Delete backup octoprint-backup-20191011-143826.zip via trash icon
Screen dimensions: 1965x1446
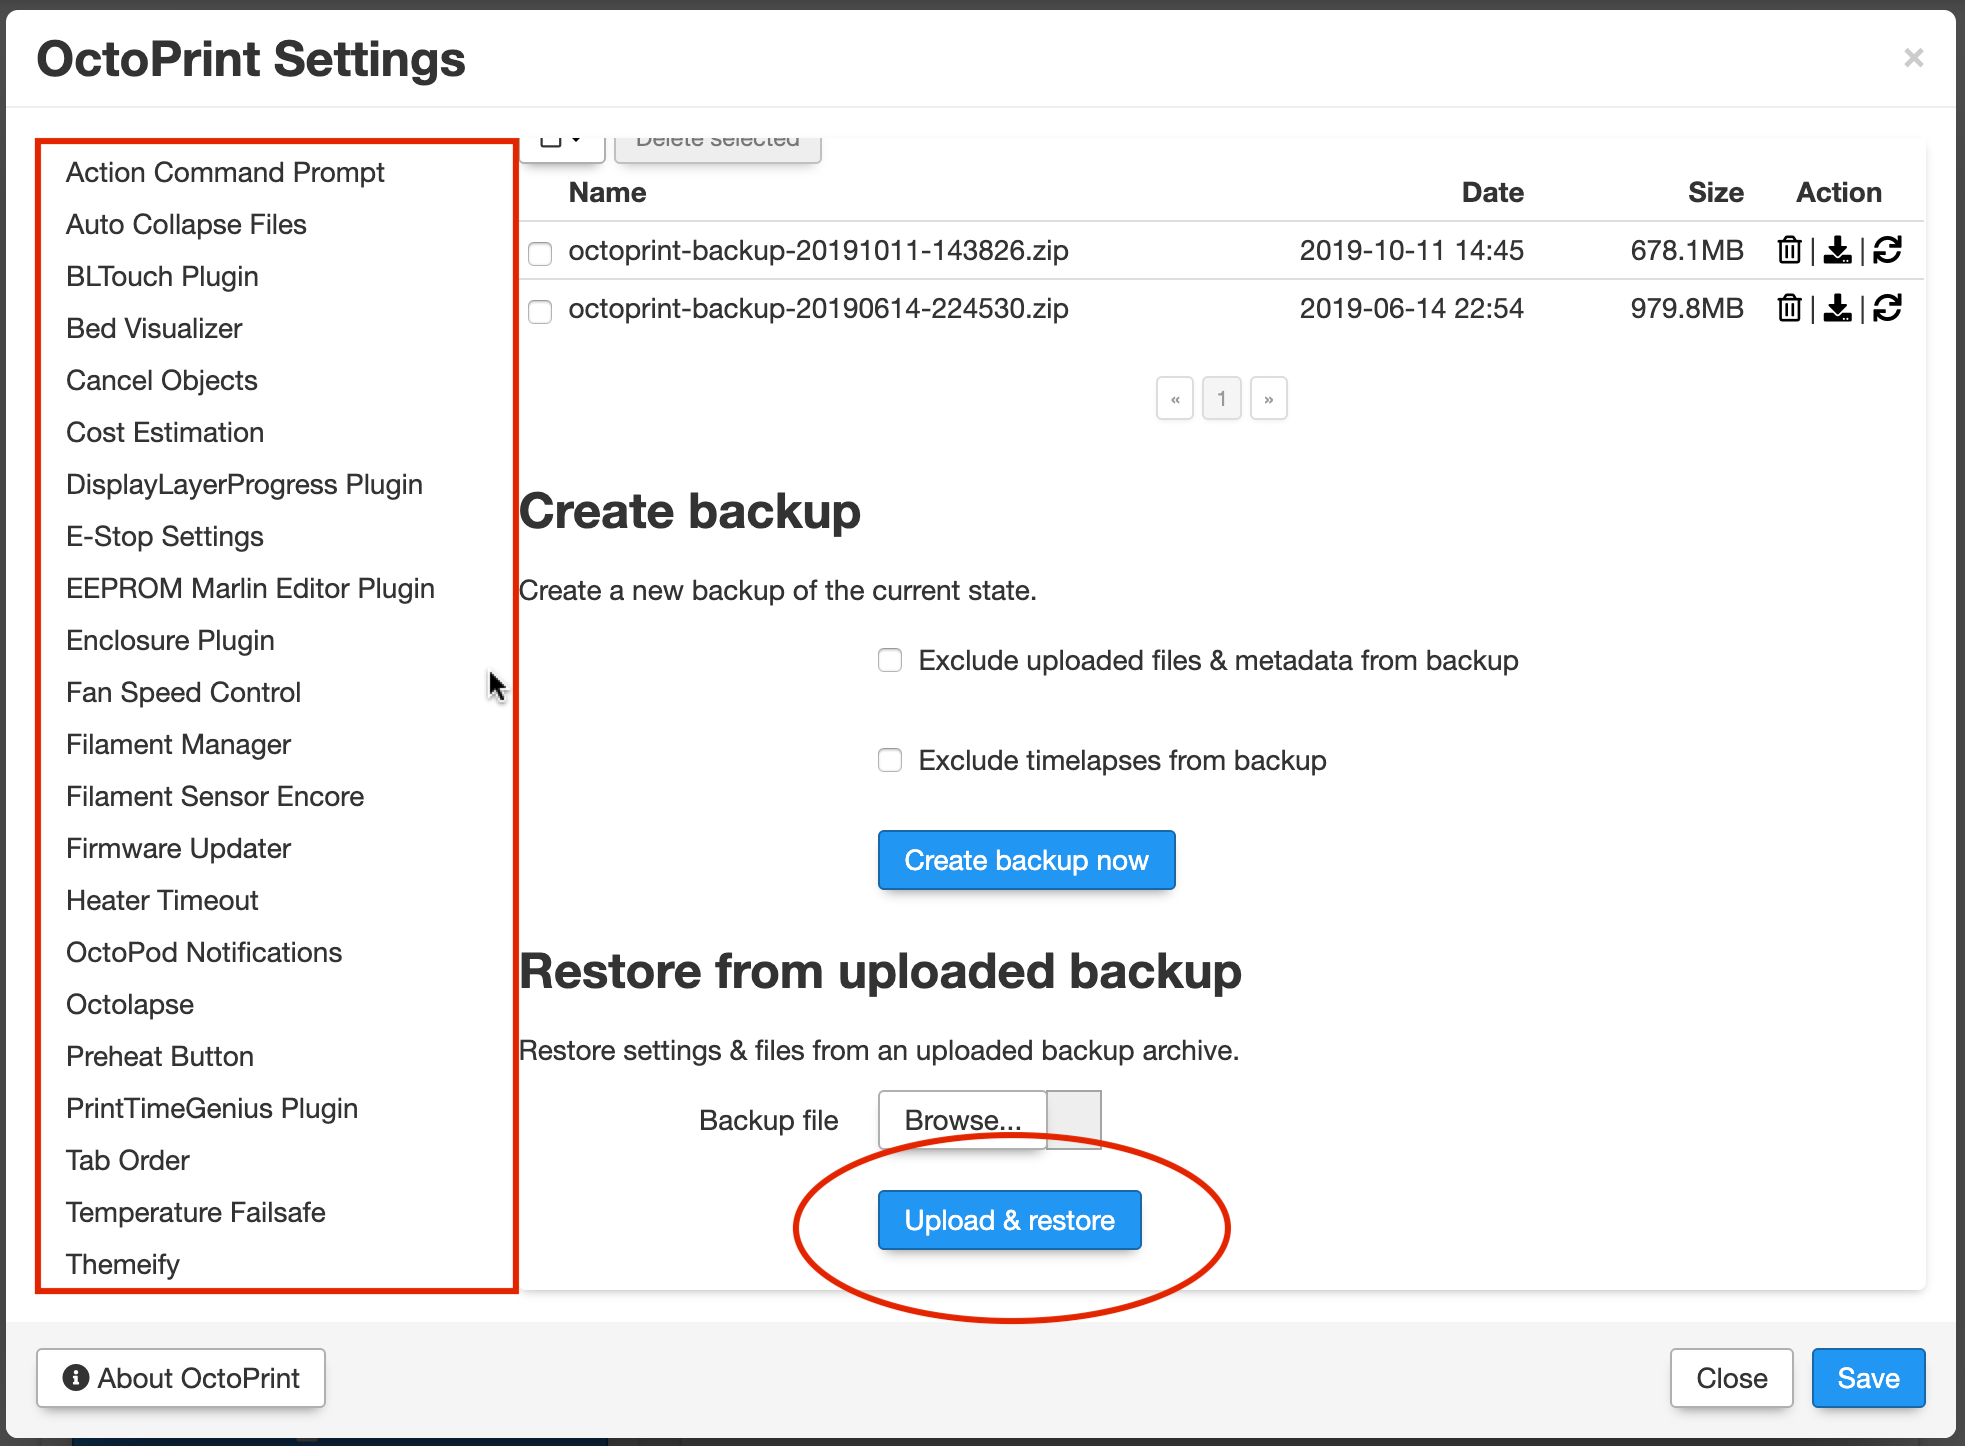click(x=1789, y=250)
